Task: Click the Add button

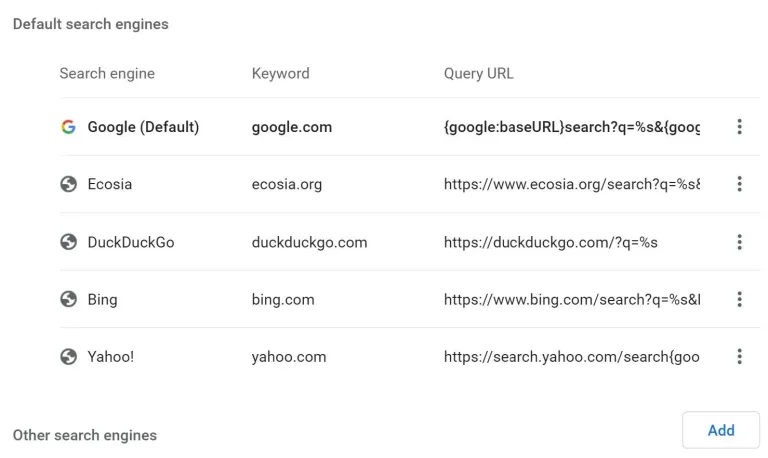Action: pyautogui.click(x=720, y=430)
